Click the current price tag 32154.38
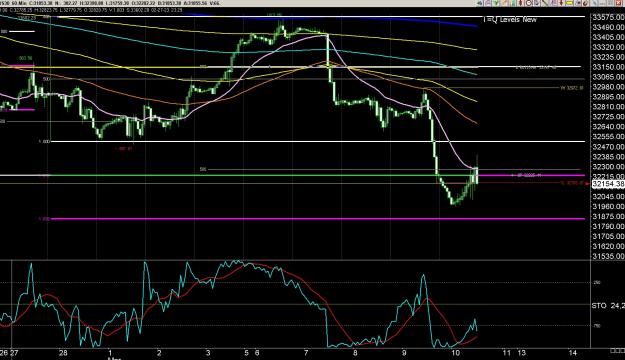 [x=608, y=184]
